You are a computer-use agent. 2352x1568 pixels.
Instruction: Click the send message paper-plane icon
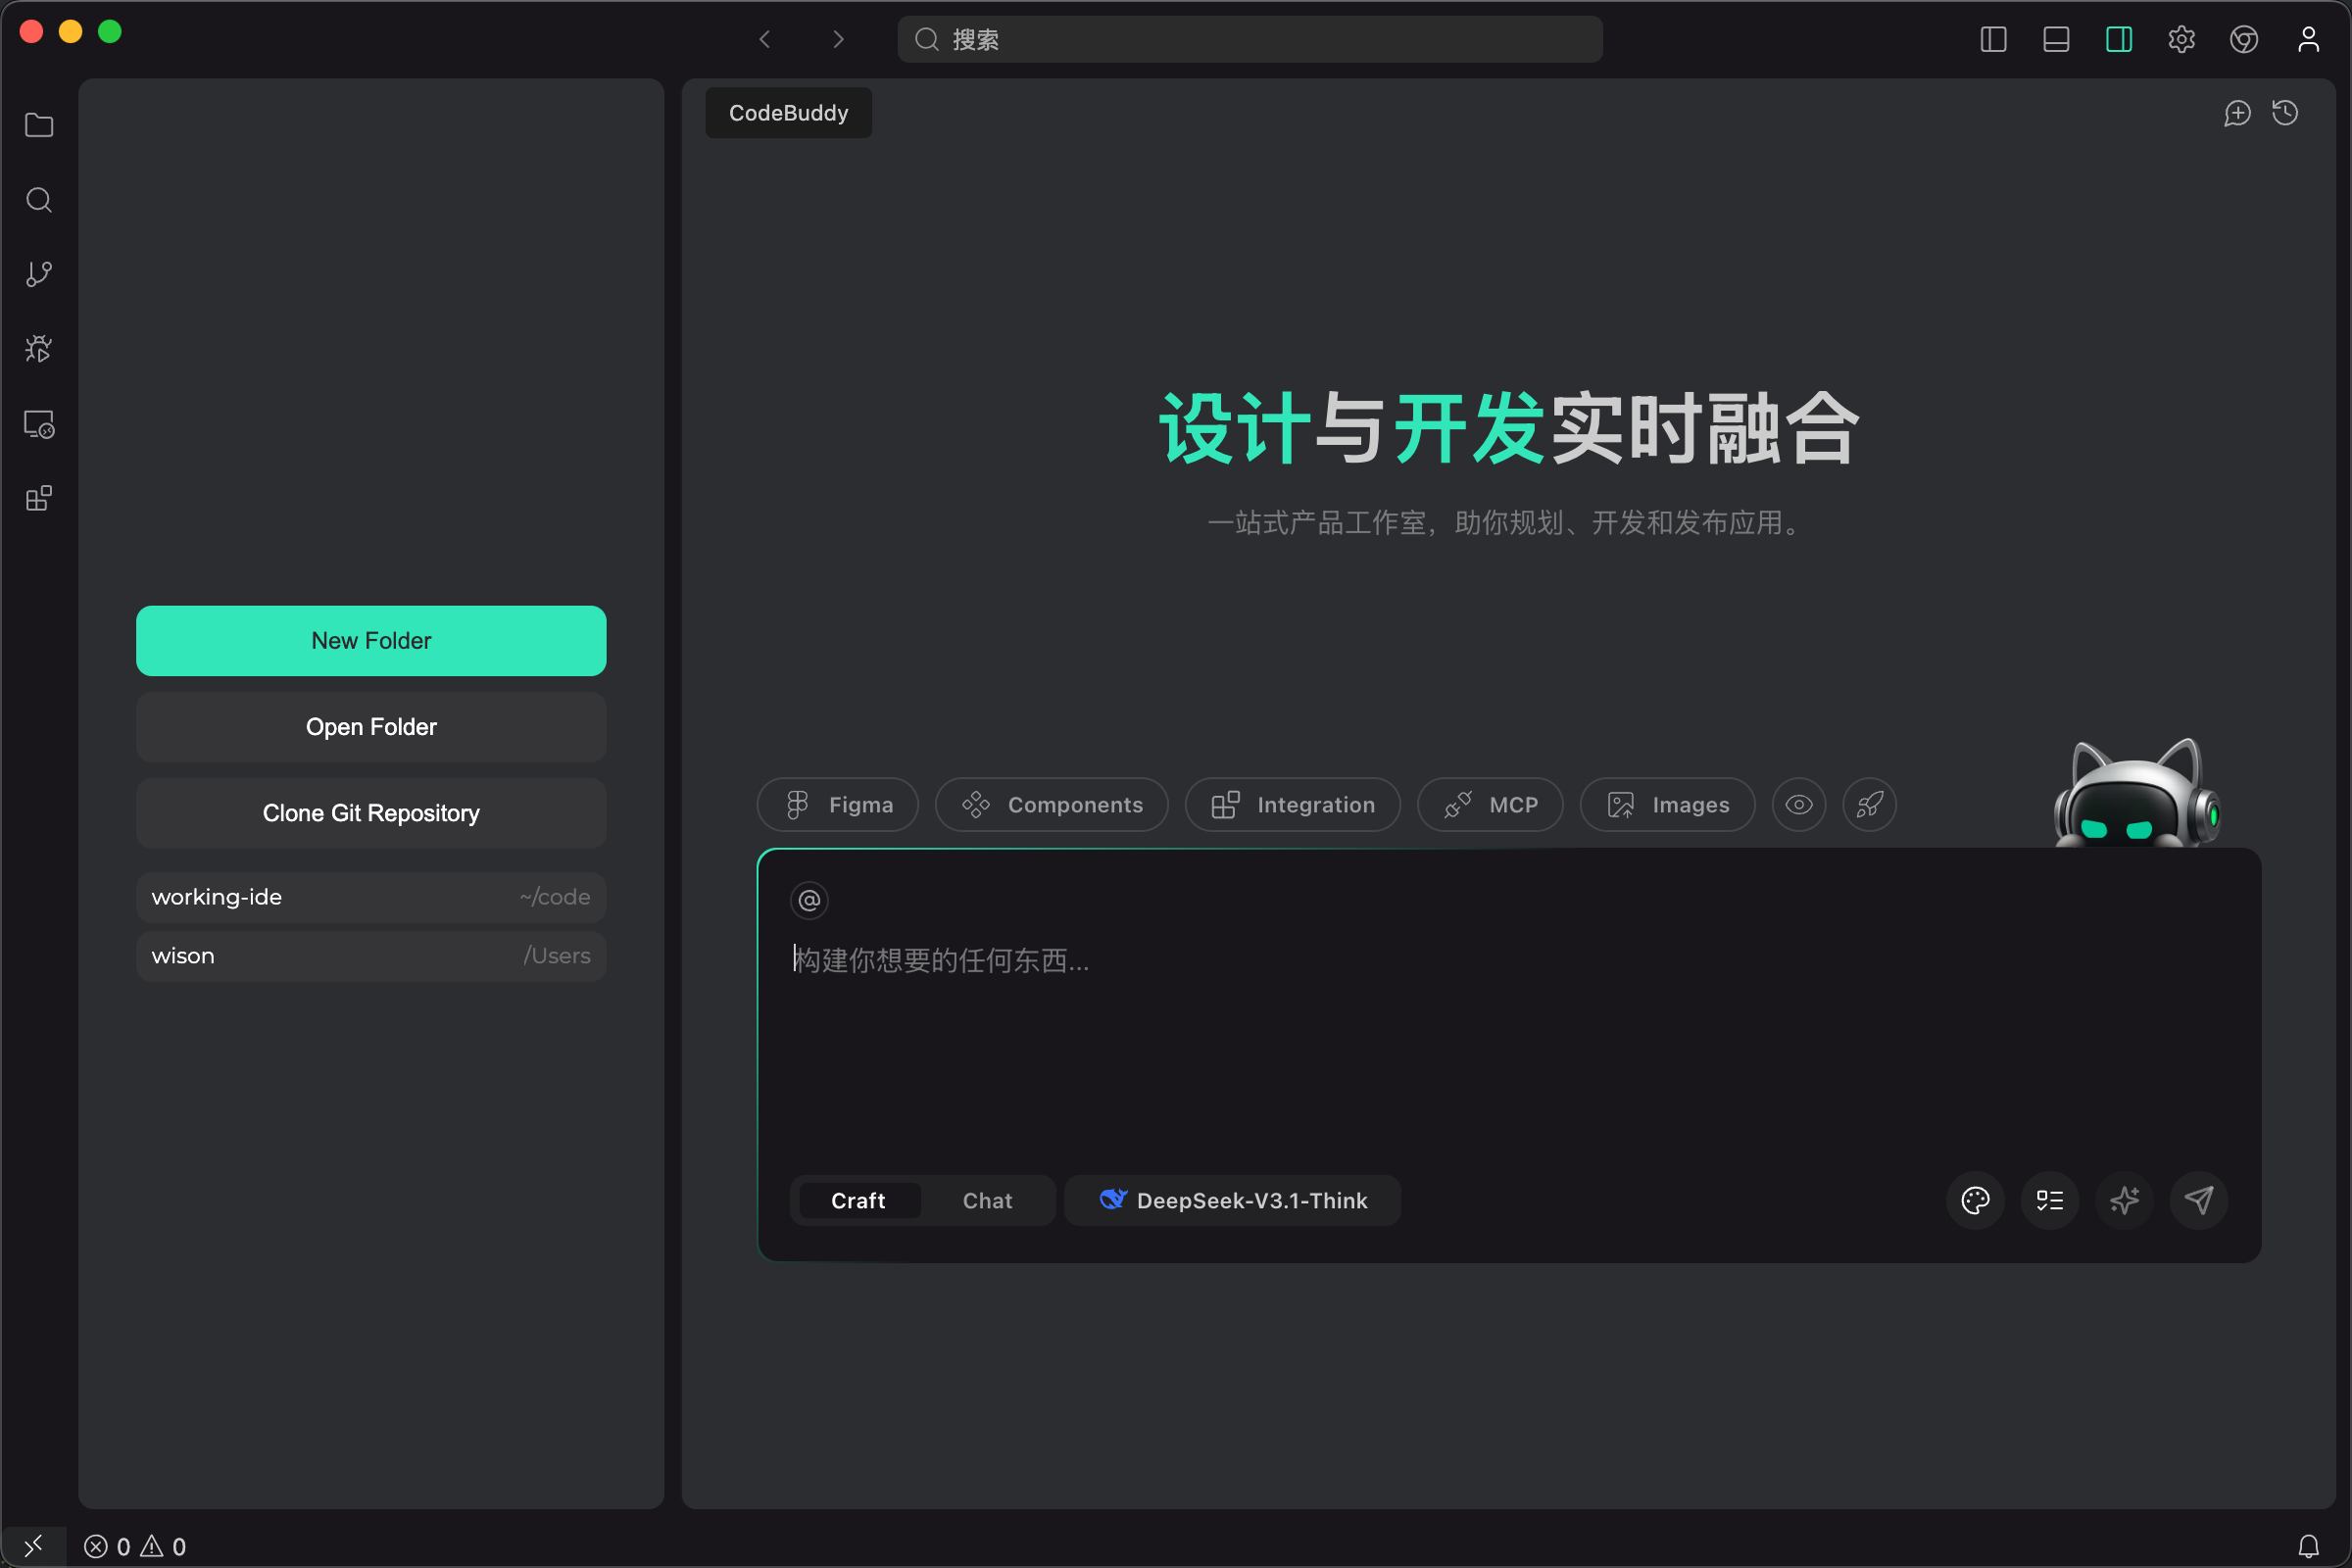point(2198,1200)
